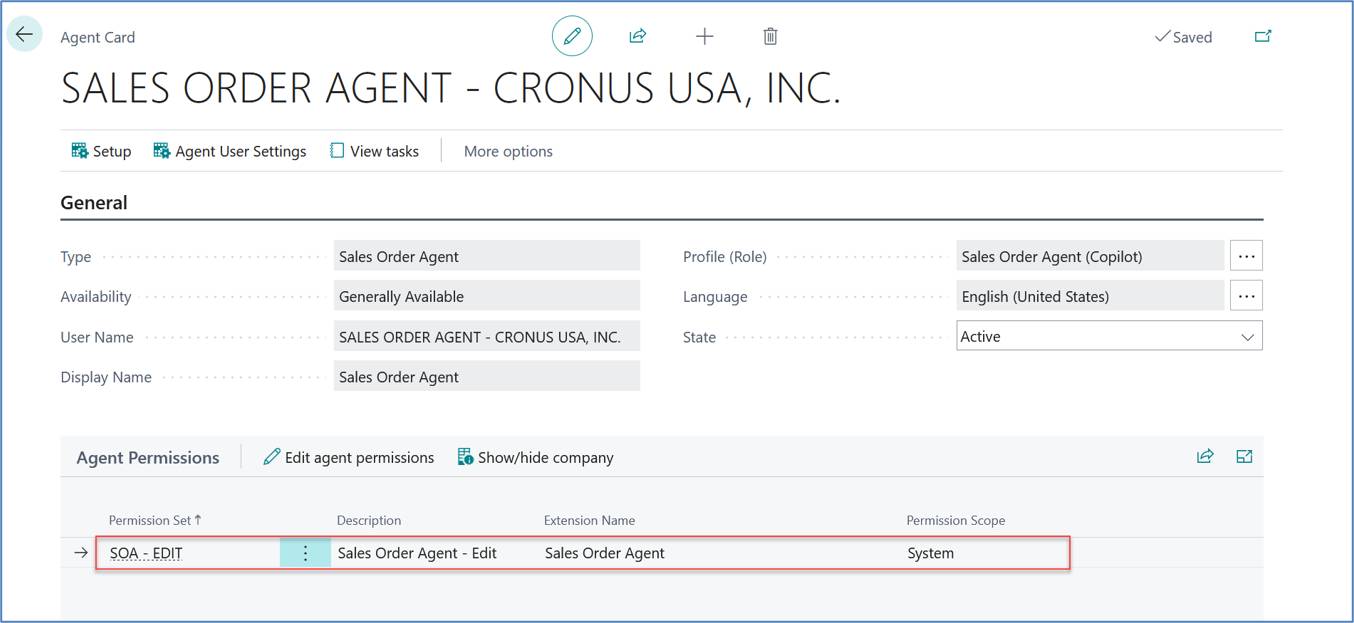Open the card in a new window
The height and width of the screenshot is (623, 1354).
(1263, 36)
